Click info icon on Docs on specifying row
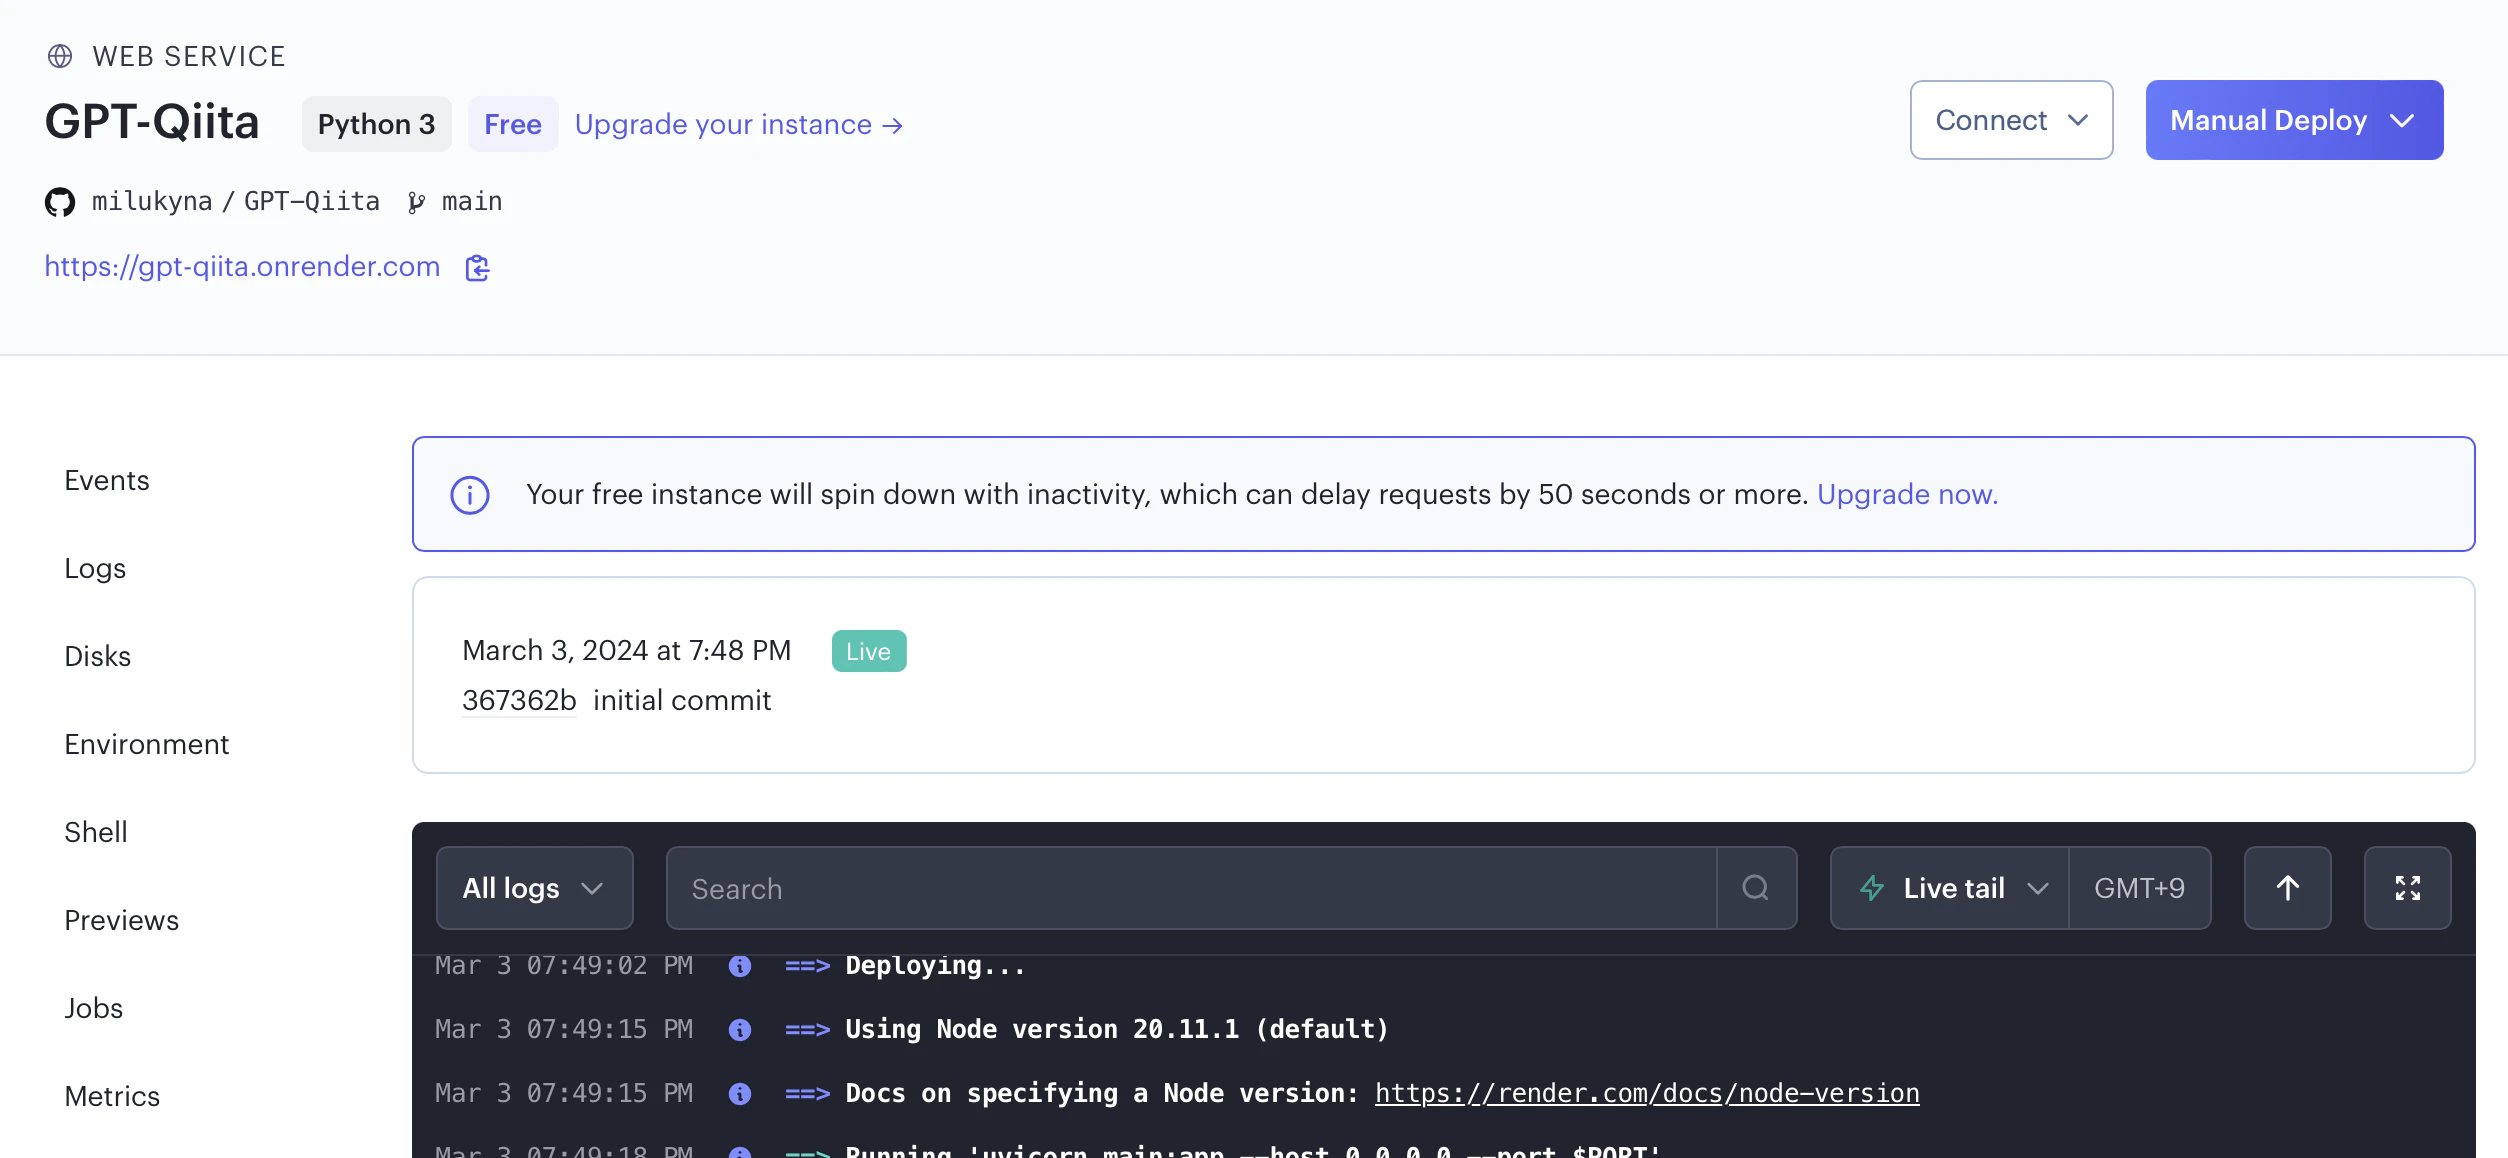 (740, 1094)
